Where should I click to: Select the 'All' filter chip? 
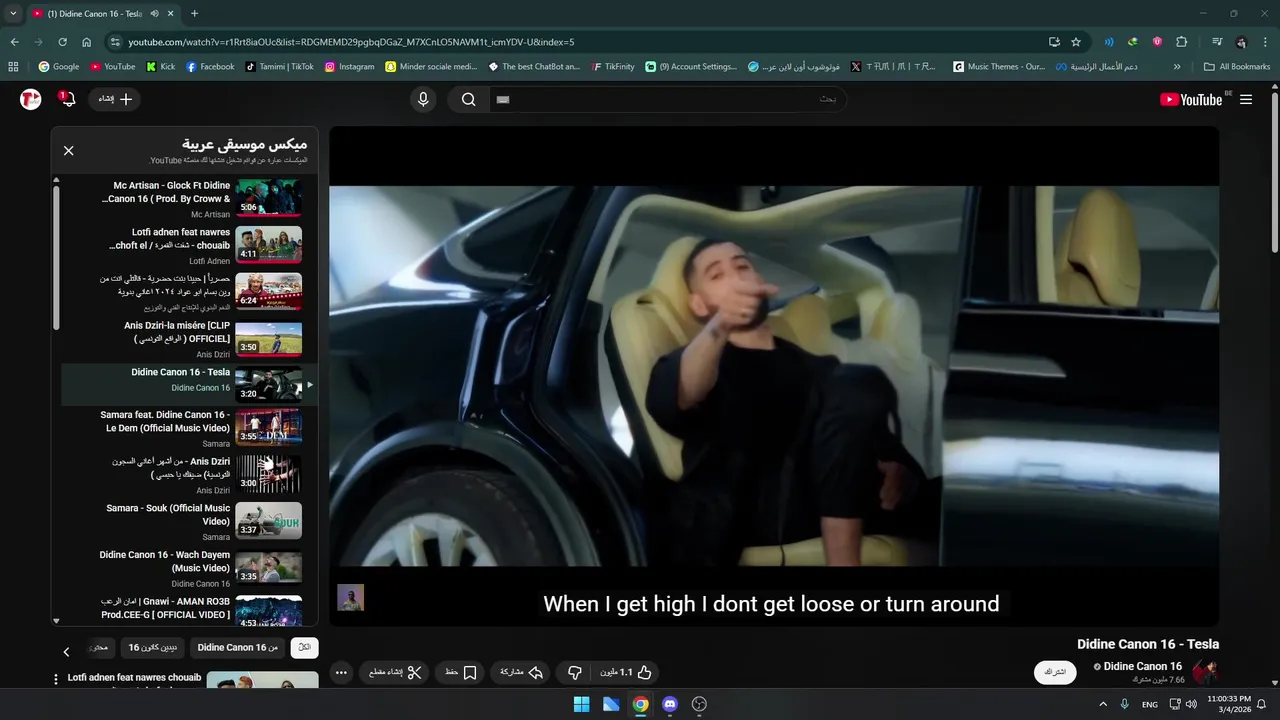pos(305,648)
